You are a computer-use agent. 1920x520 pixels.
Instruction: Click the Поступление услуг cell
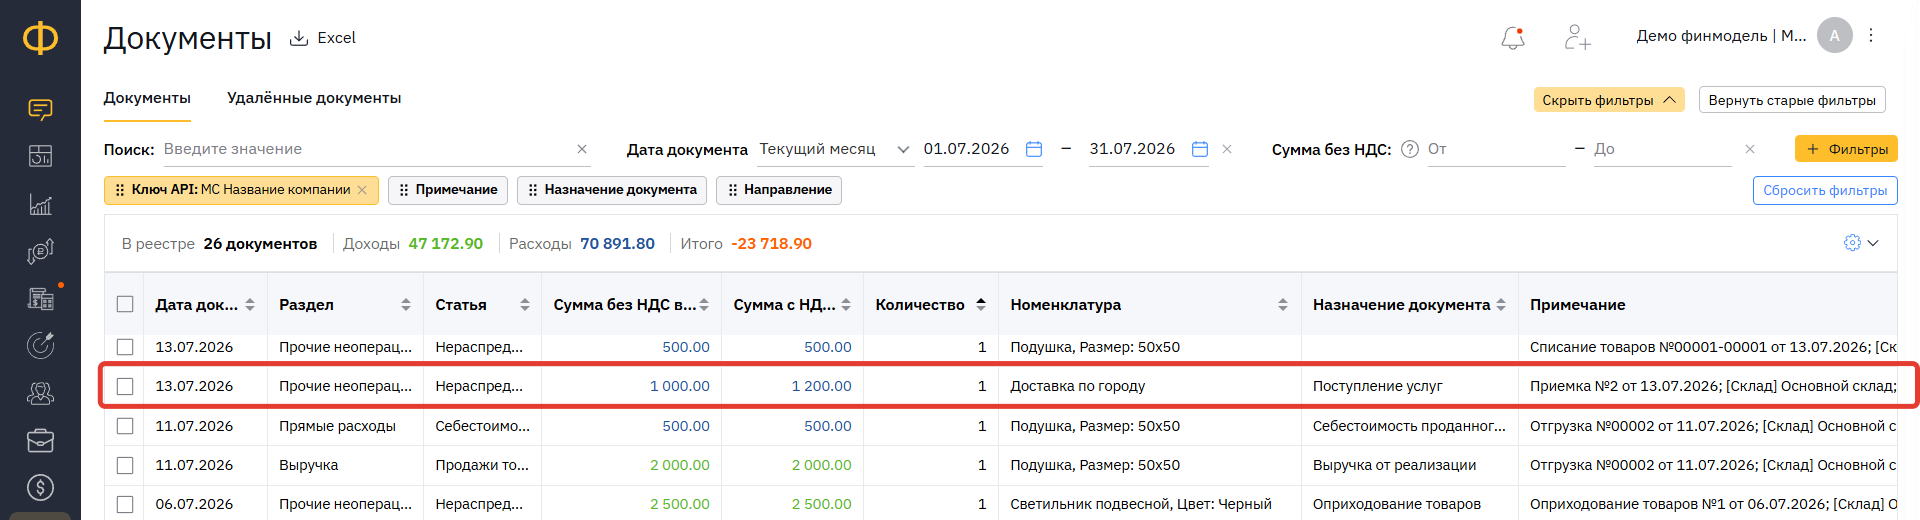(x=1378, y=386)
